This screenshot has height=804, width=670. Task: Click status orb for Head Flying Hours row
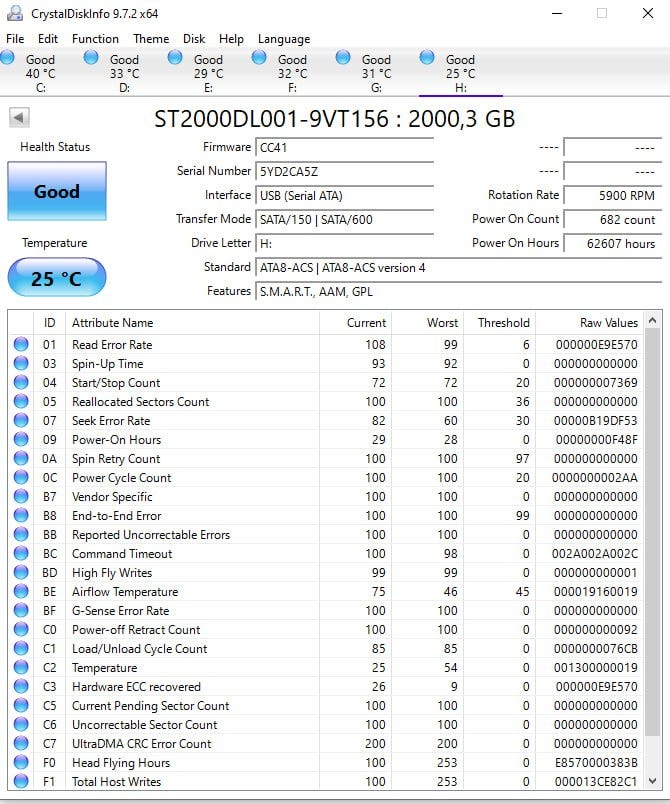(21, 761)
